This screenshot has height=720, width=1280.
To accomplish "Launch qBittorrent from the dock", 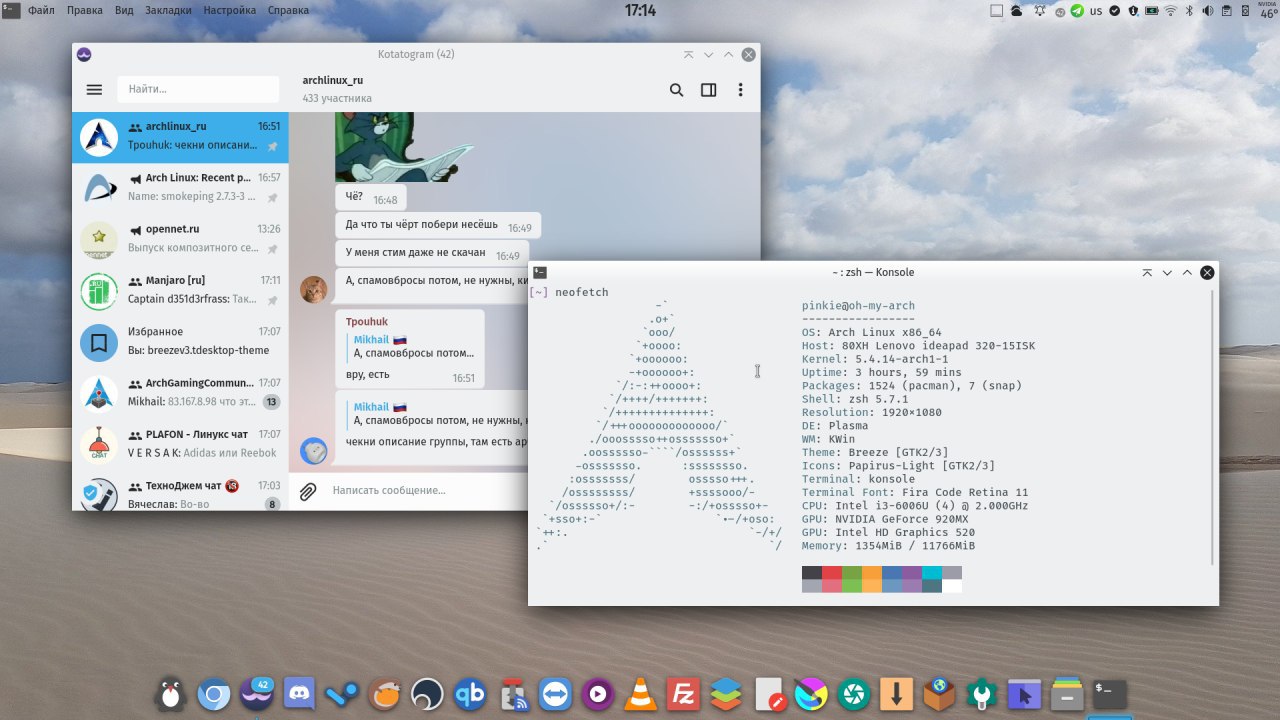I will (x=470, y=693).
